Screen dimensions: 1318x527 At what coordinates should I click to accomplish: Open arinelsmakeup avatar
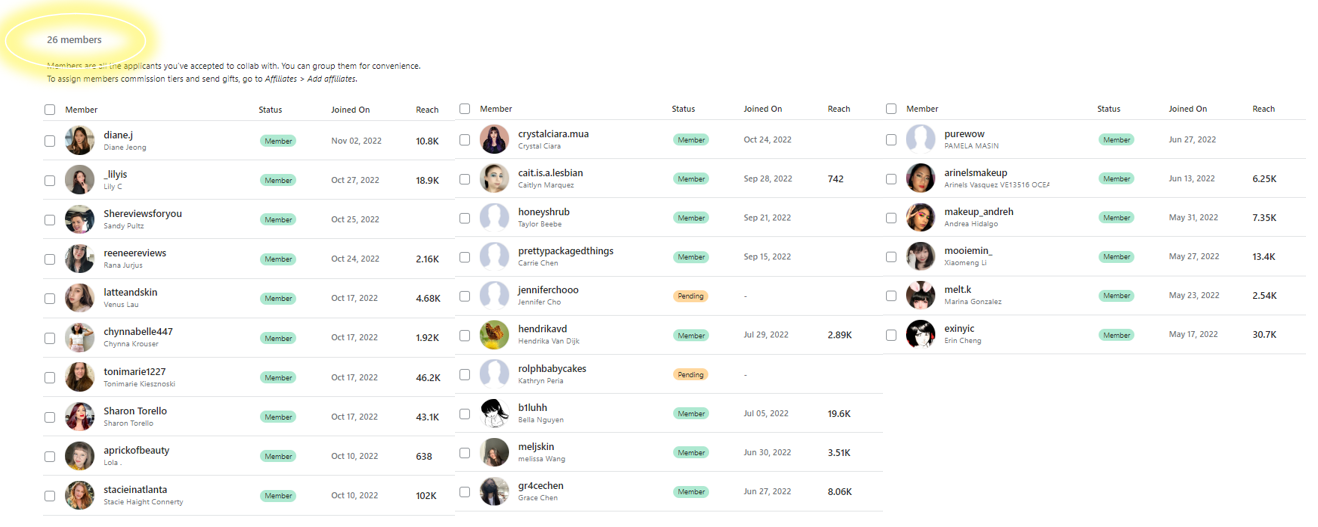(920, 178)
